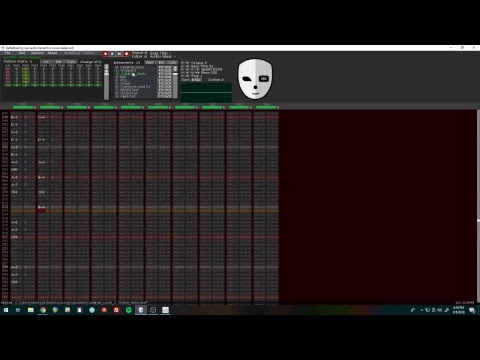Click Ins in the Pattern Matrix
The width and height of the screenshot is (480, 360).
pyautogui.click(x=46, y=62)
